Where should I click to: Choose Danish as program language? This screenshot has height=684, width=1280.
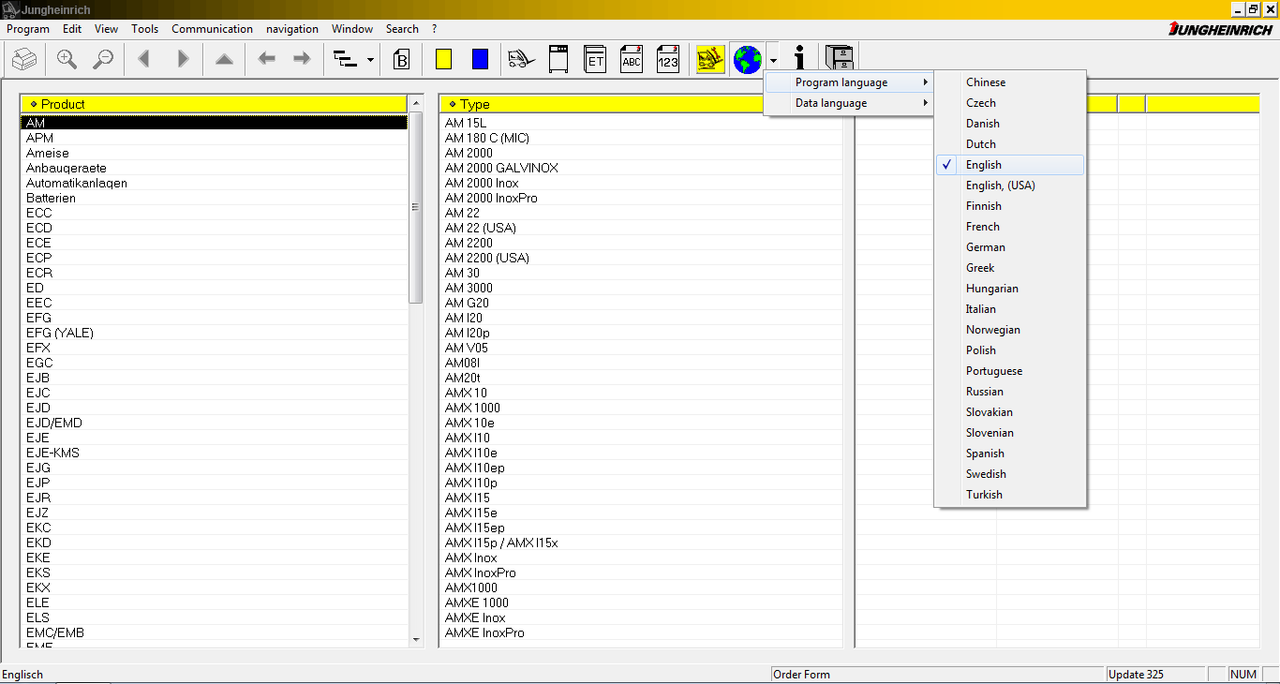tap(1010, 123)
